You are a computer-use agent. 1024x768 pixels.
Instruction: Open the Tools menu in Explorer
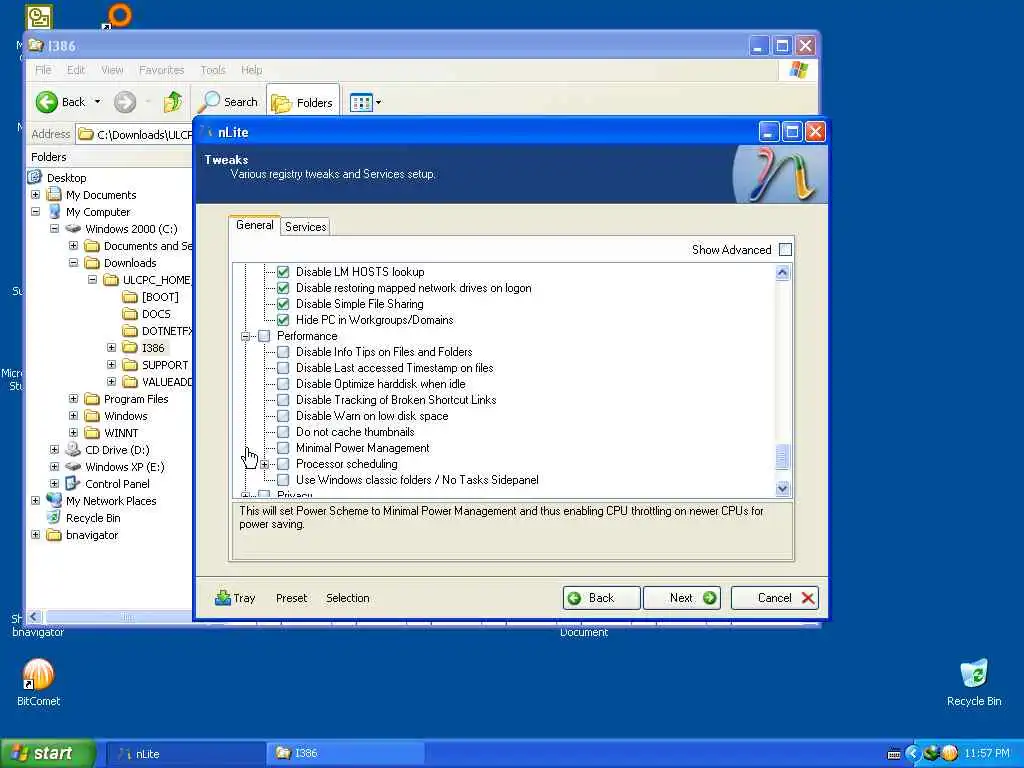pyautogui.click(x=213, y=70)
